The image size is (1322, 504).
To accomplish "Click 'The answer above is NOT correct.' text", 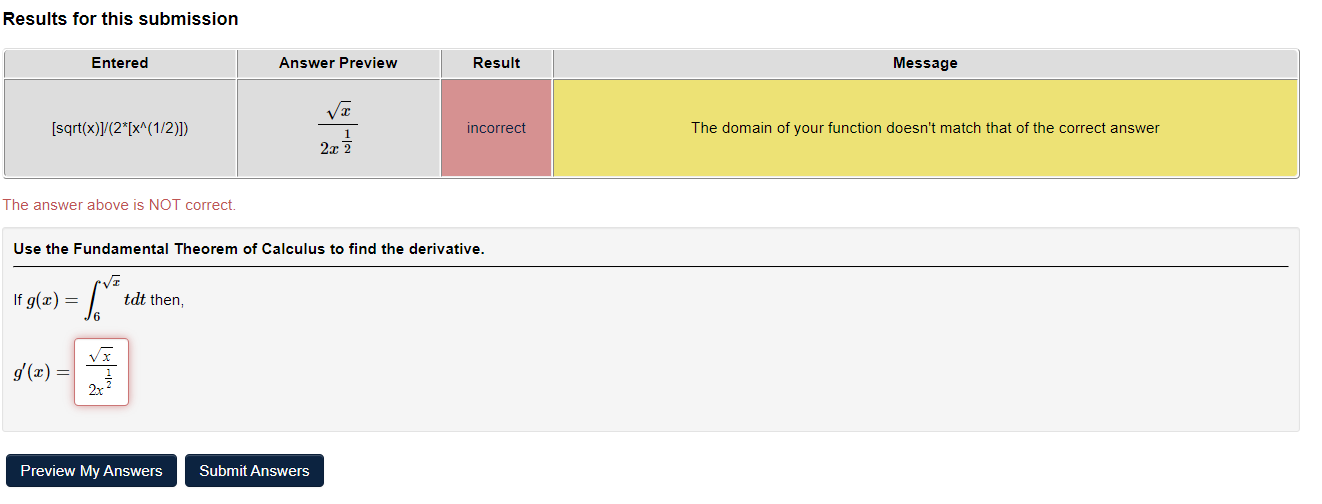I will click(119, 205).
